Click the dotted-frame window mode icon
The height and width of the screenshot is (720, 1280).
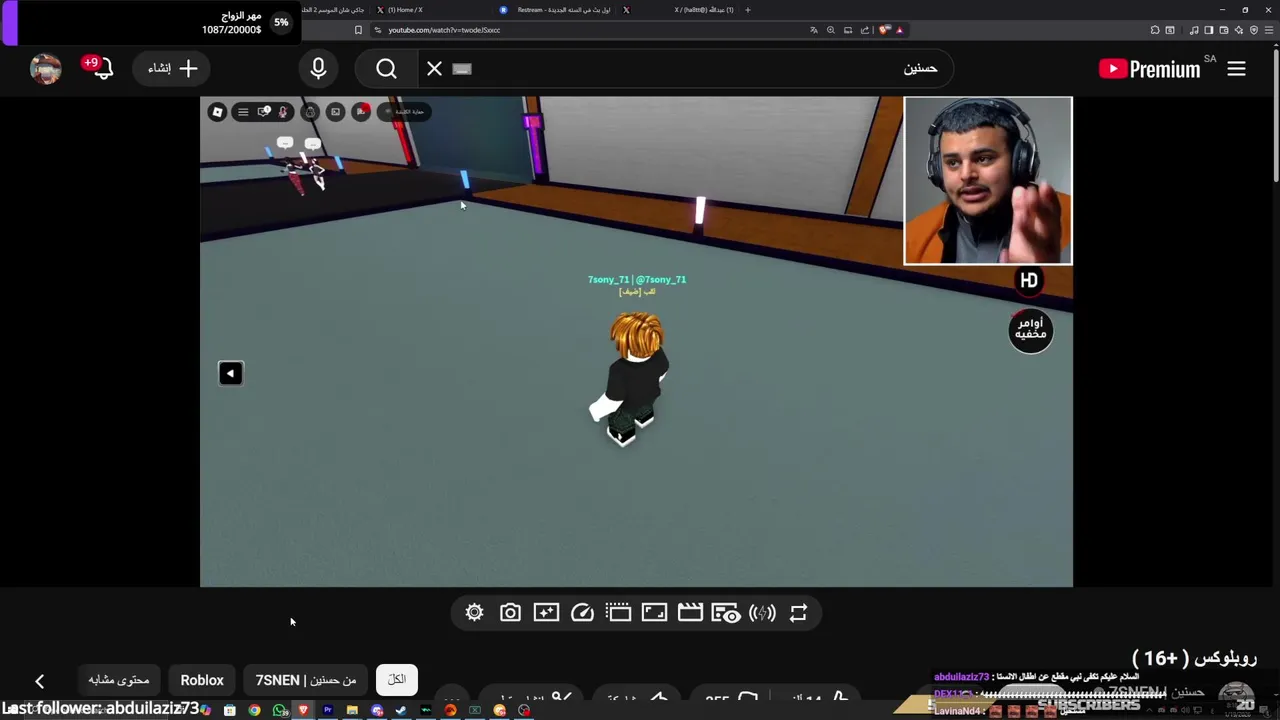coord(618,613)
